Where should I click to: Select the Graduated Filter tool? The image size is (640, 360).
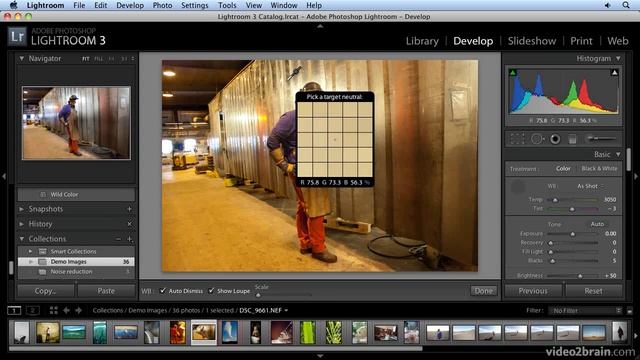pos(572,139)
